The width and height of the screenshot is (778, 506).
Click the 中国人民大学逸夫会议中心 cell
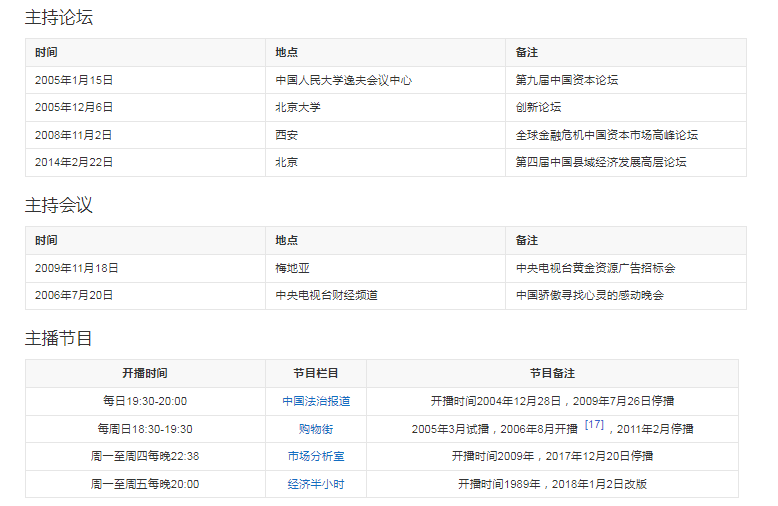coord(343,80)
